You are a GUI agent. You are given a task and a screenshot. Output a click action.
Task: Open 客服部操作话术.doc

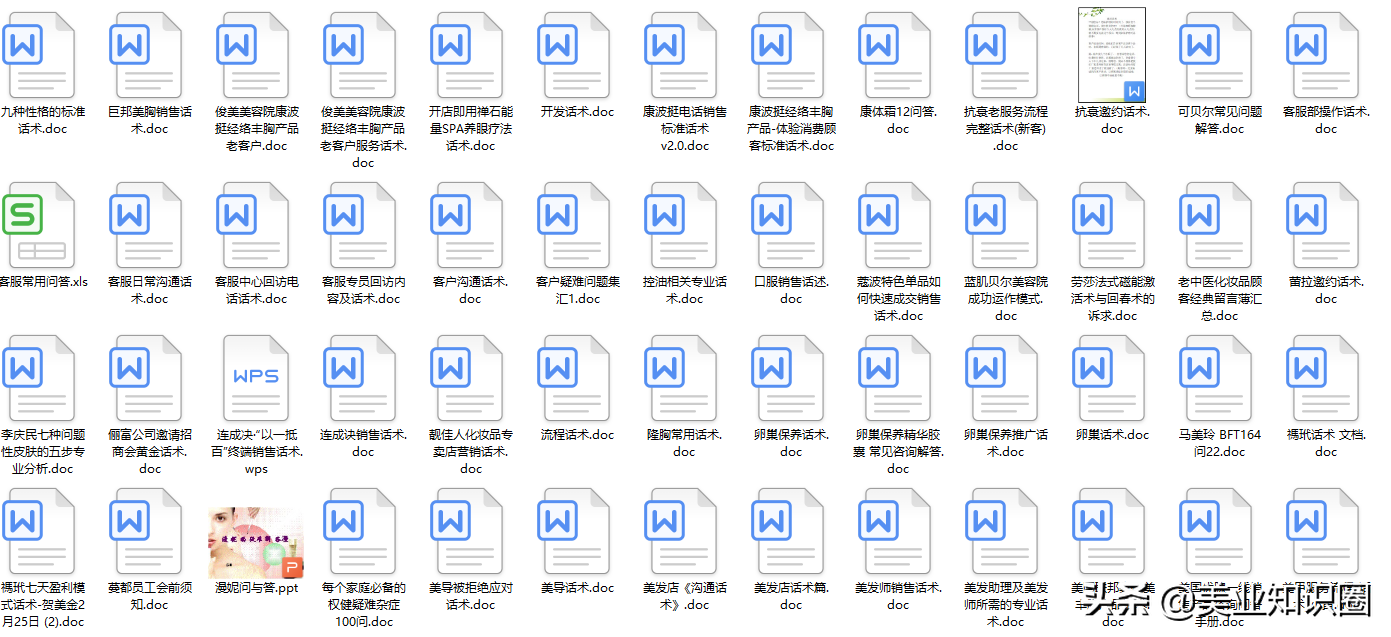[1324, 55]
